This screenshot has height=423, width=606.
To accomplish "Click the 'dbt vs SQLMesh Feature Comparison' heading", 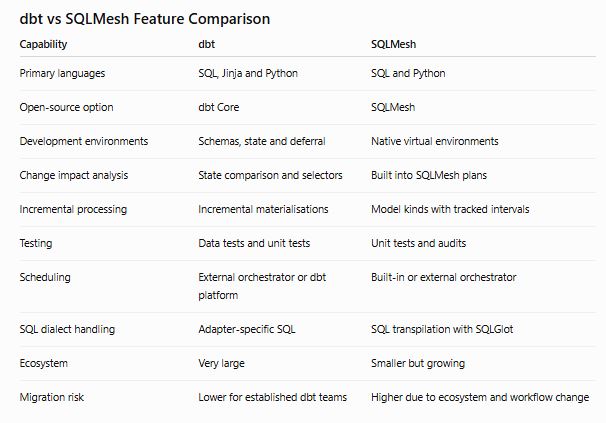I will tap(145, 19).
